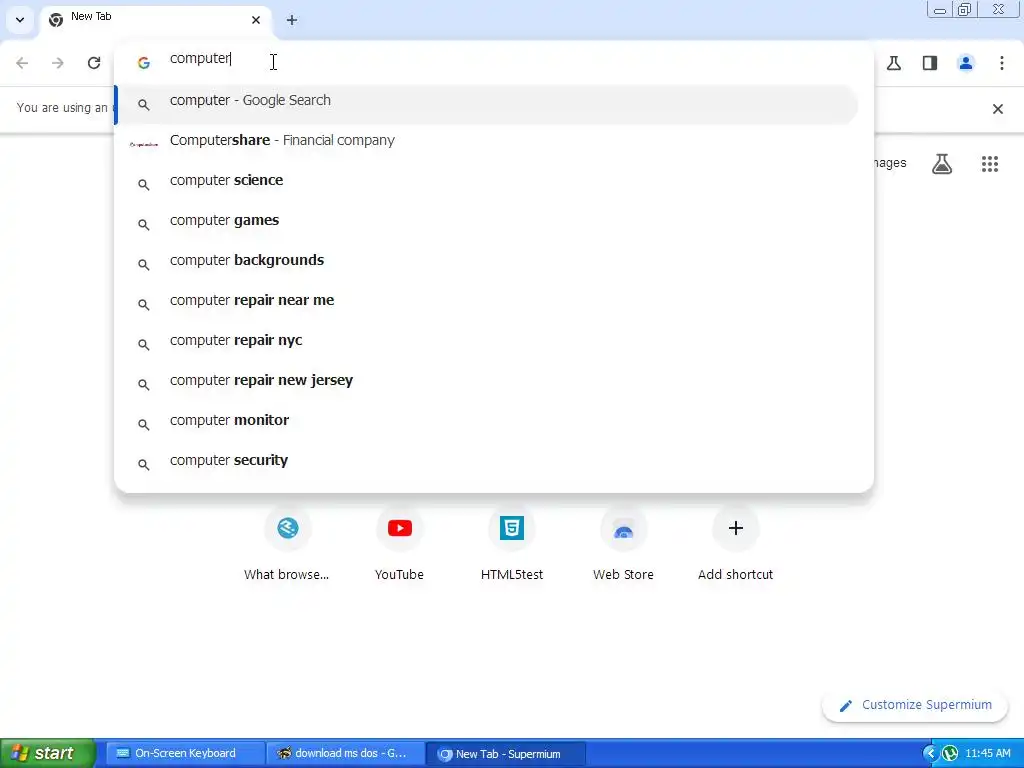Click the uTorrent tray icon
This screenshot has width=1024, height=768.
point(950,754)
